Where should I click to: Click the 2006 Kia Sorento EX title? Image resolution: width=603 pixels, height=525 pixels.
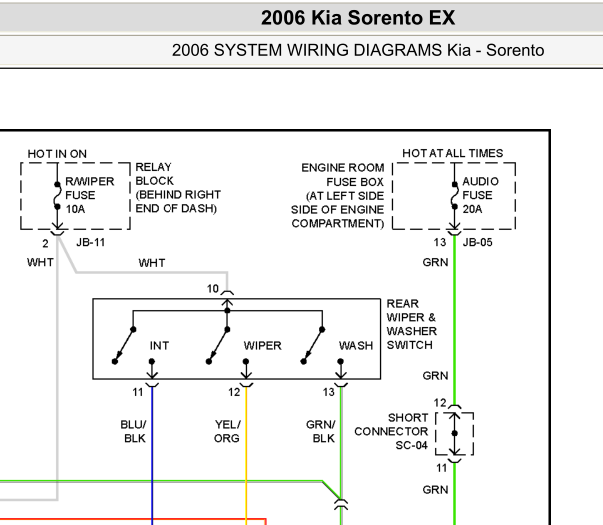(358, 18)
